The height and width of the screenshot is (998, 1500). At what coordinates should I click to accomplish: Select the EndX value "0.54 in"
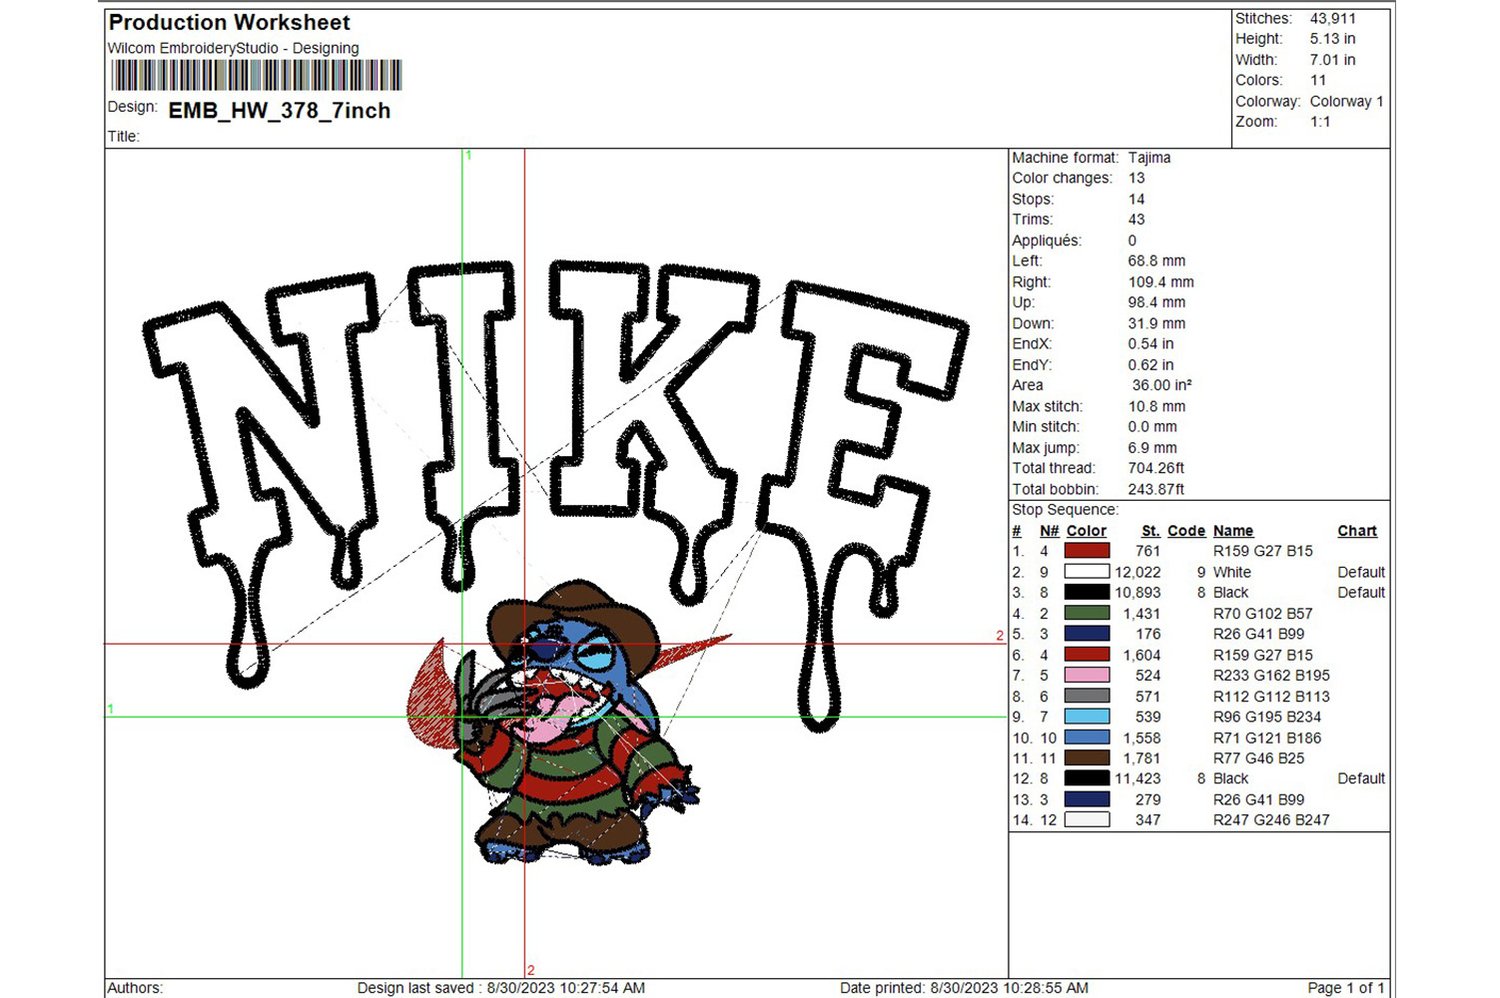point(1151,344)
